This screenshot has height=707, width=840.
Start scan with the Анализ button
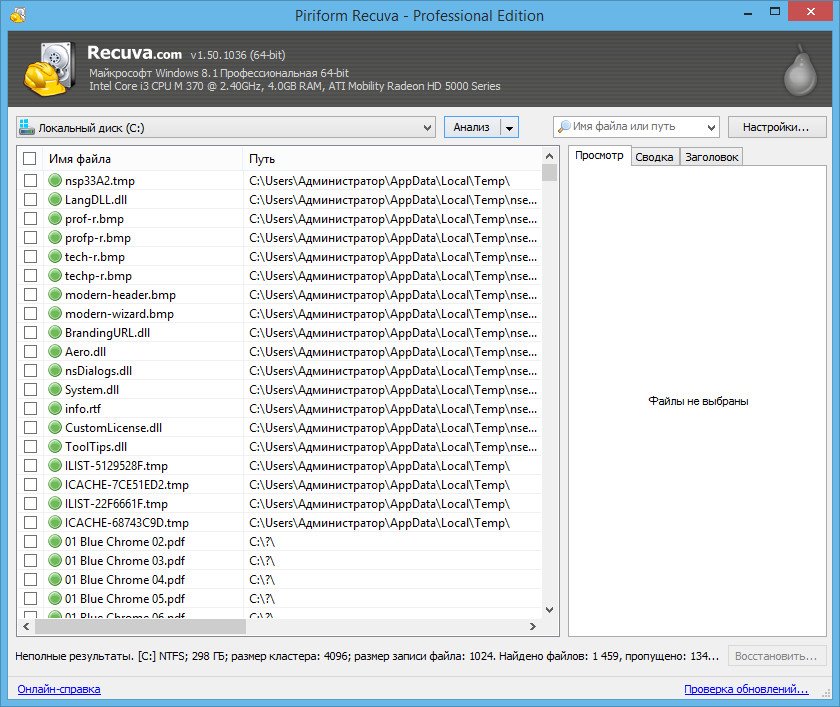[471, 127]
